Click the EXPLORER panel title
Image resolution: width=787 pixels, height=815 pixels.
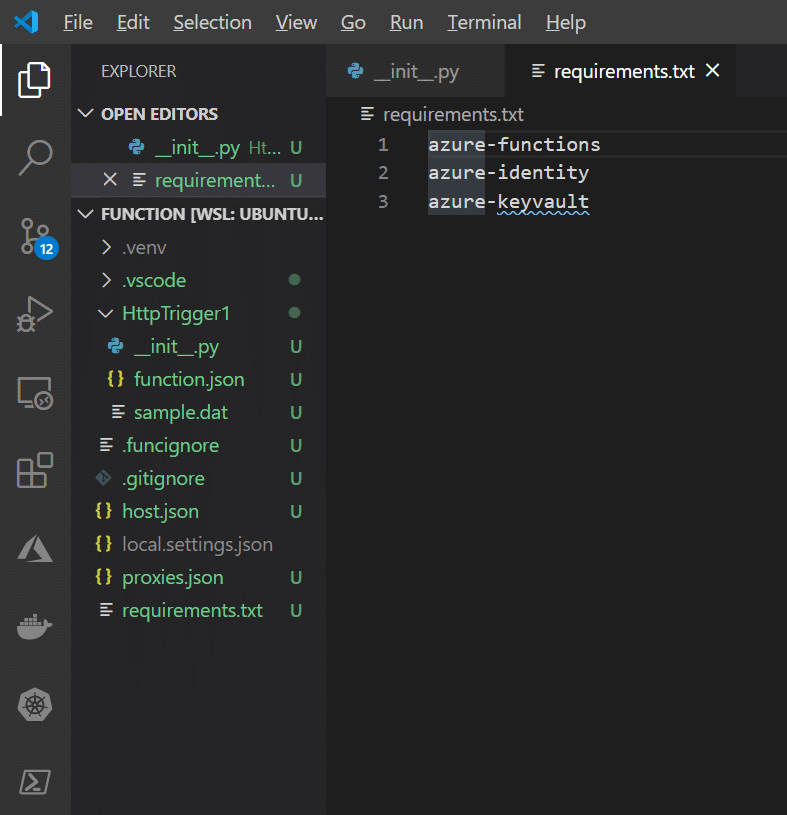[139, 71]
